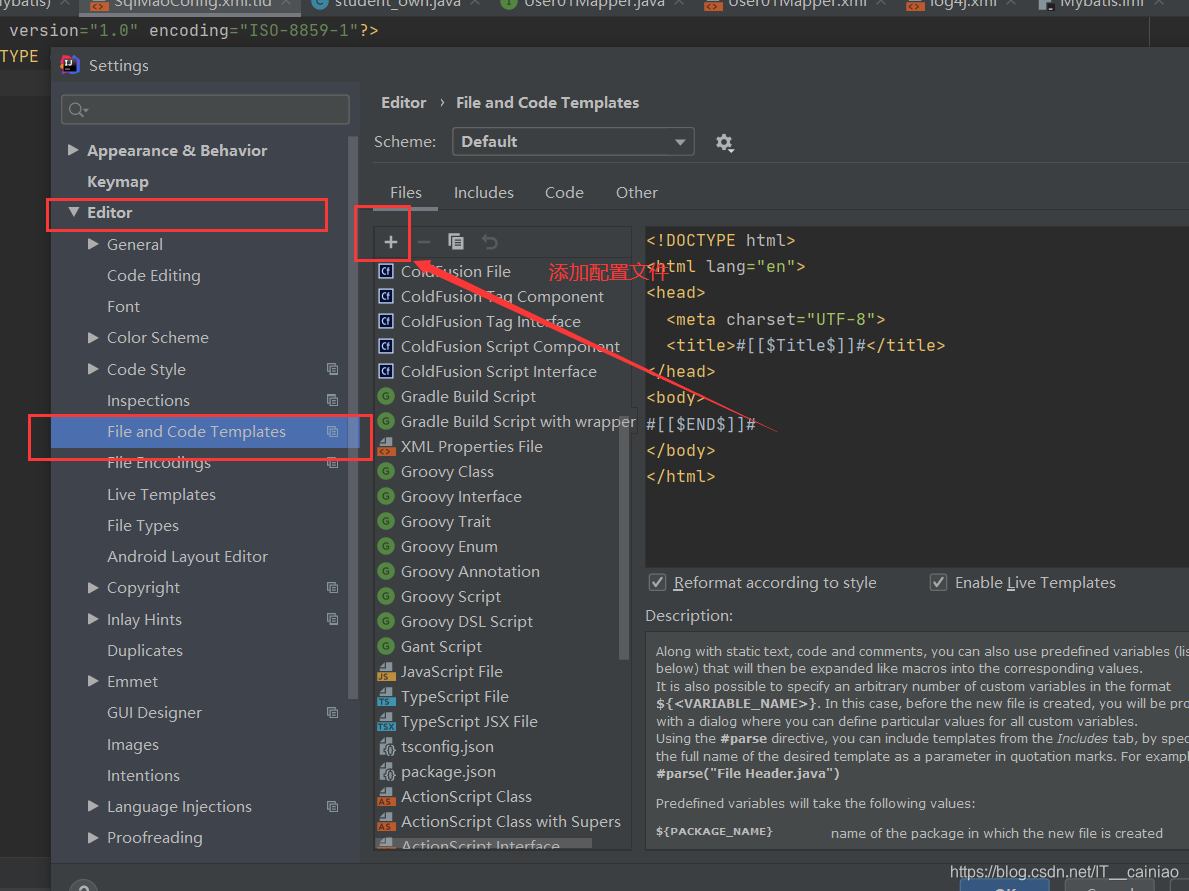Screen dimensions: 1189x891
Task: Select TypeScript JSX File template
Action: coord(469,722)
